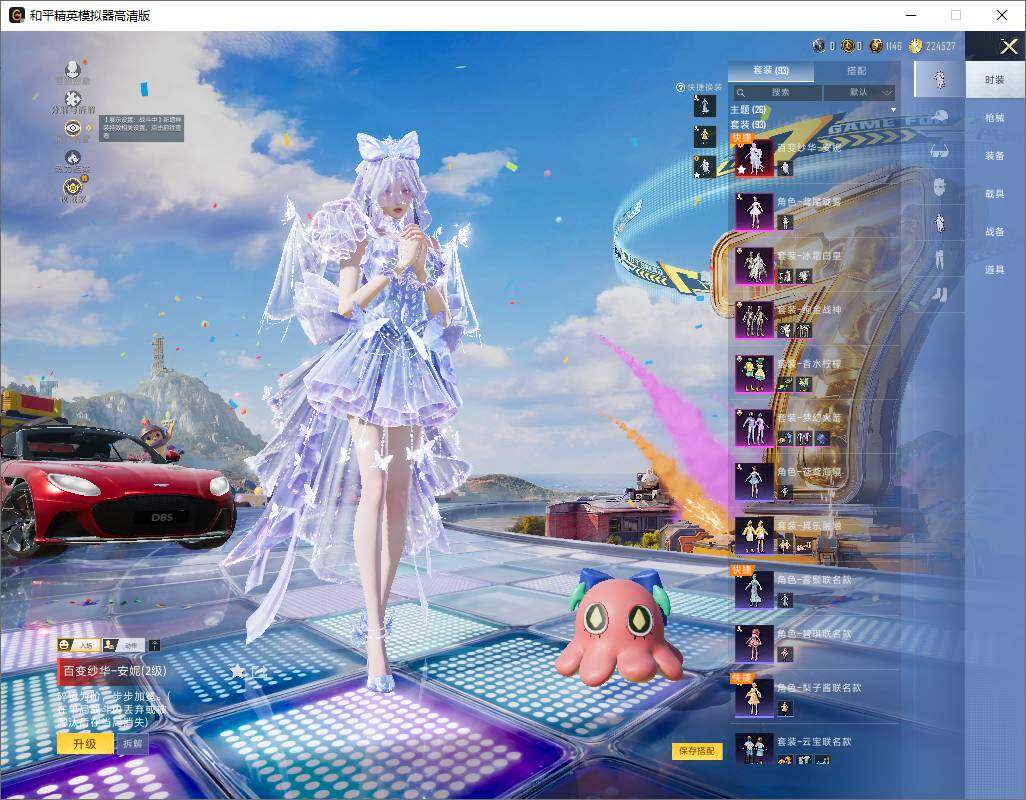The height and width of the screenshot is (800, 1026).
Task: Open the 默认 sort dropdown
Action: coord(860,92)
